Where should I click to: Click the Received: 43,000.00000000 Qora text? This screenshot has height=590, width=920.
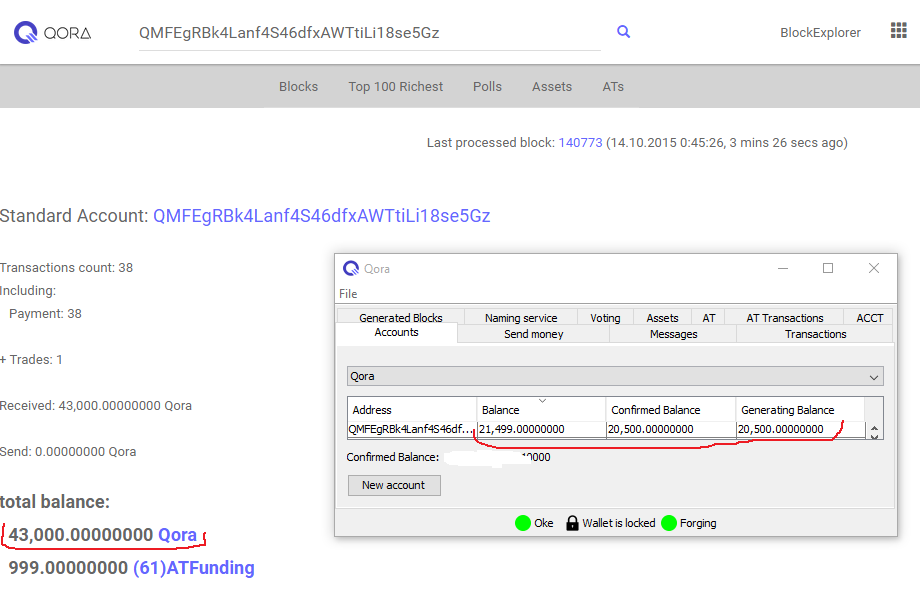click(x=96, y=406)
